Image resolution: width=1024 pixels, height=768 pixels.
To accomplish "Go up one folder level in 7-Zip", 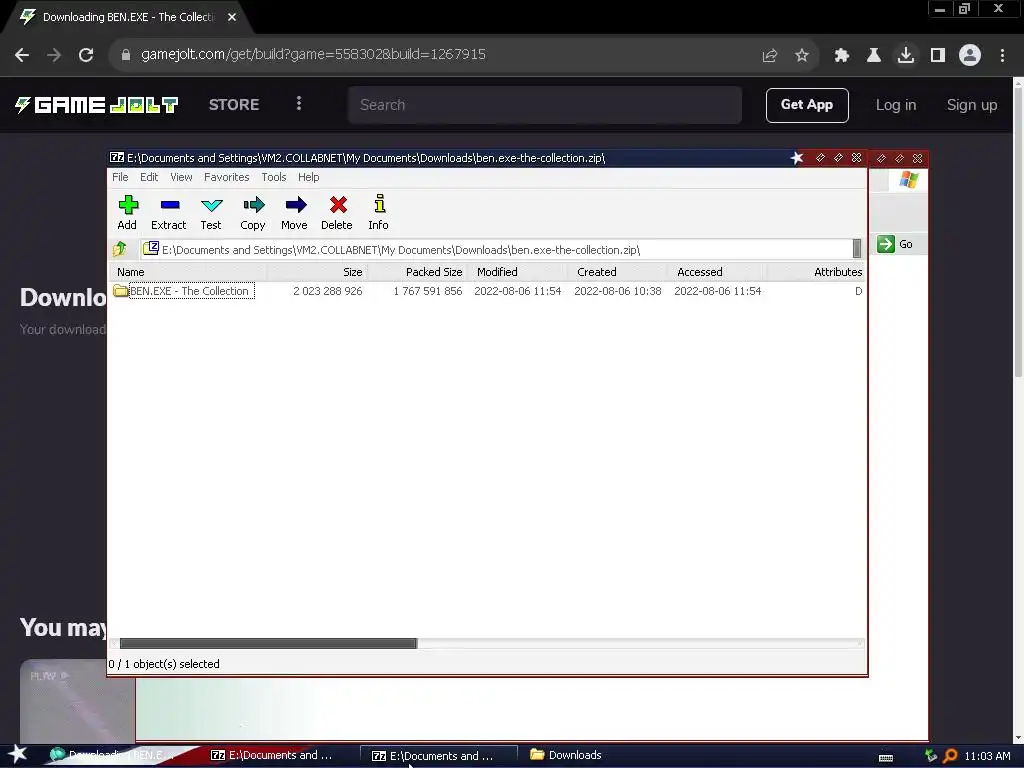I will pyautogui.click(x=120, y=249).
